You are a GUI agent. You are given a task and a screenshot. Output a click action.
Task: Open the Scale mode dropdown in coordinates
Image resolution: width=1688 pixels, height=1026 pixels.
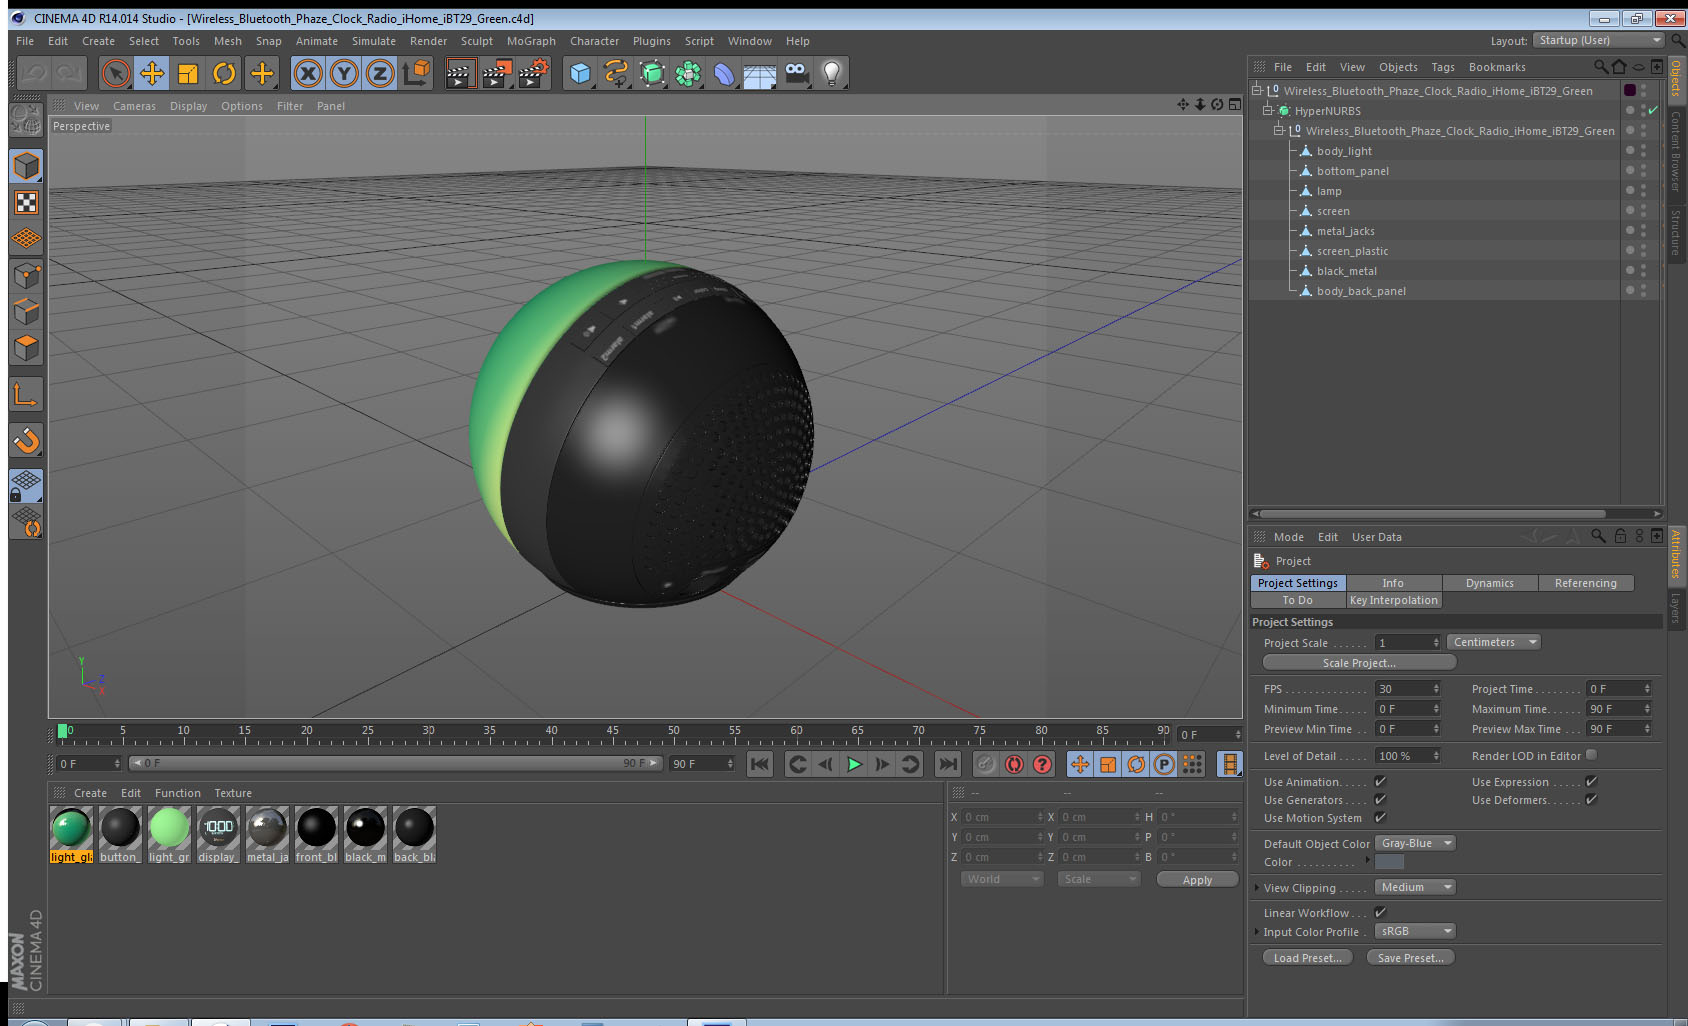tap(1098, 879)
